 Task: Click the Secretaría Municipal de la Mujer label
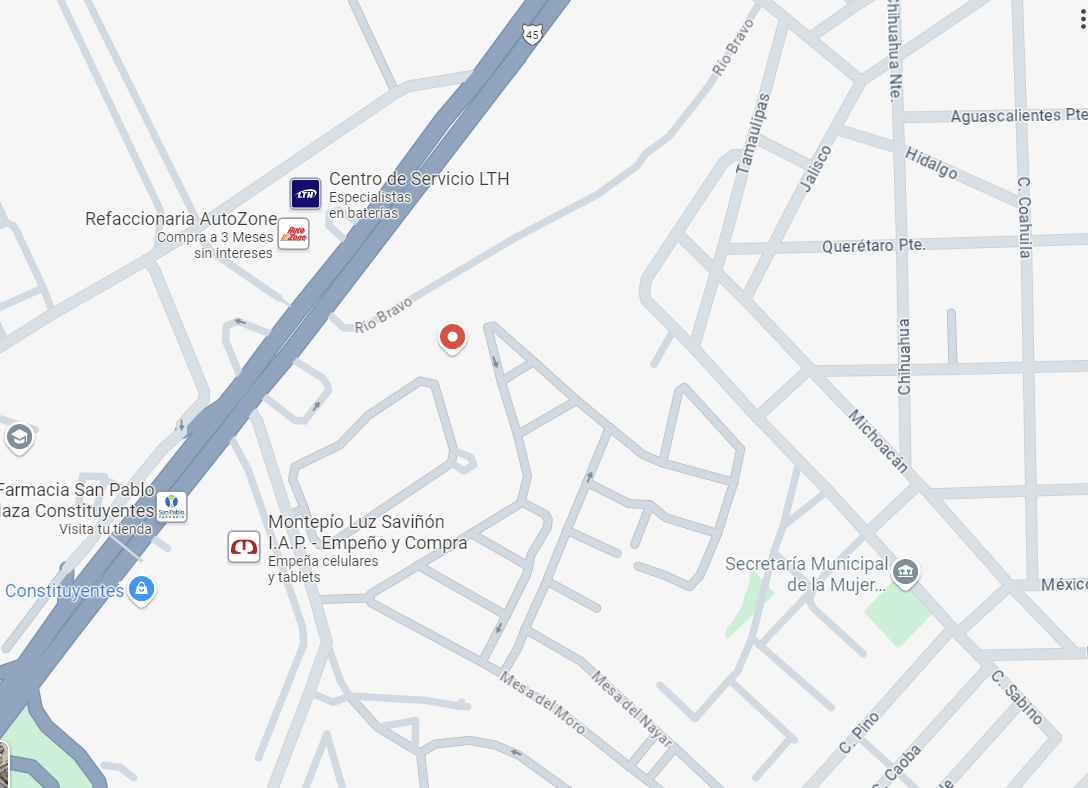pyautogui.click(x=806, y=574)
